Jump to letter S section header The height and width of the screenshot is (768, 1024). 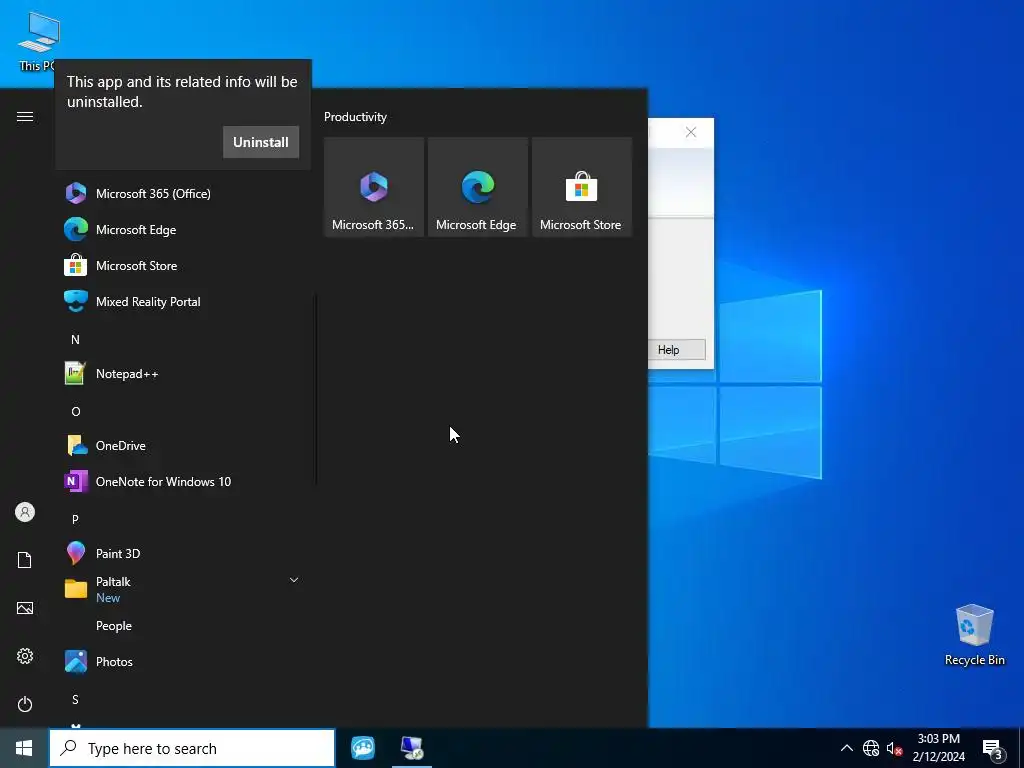point(75,699)
